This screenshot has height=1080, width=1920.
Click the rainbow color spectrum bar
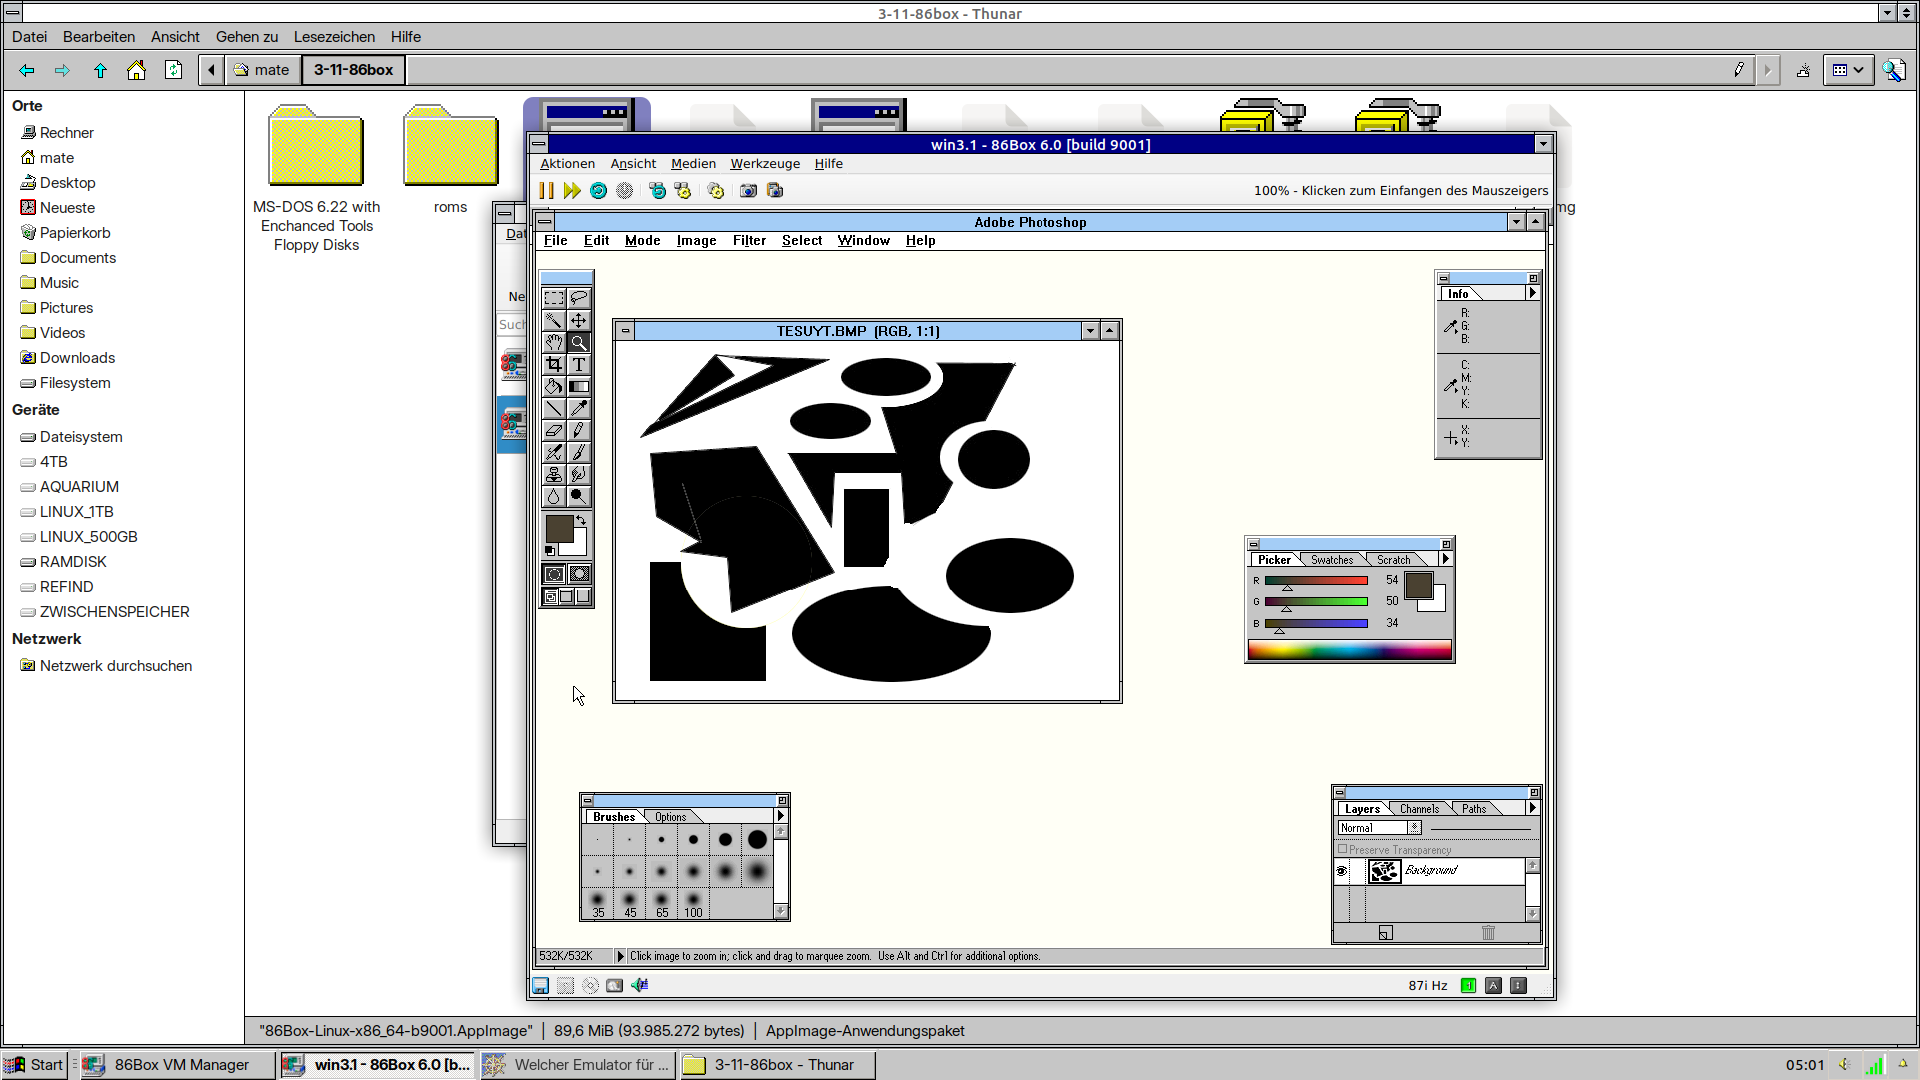click(1349, 651)
